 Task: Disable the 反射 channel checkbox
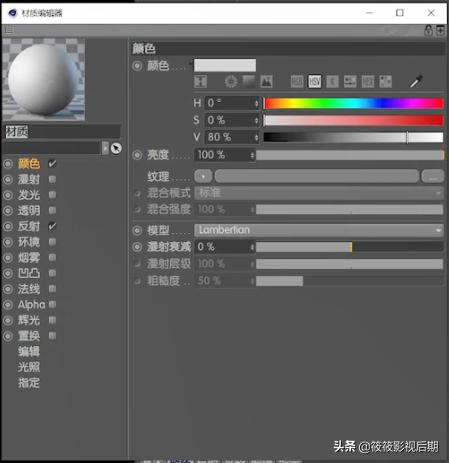(52, 226)
